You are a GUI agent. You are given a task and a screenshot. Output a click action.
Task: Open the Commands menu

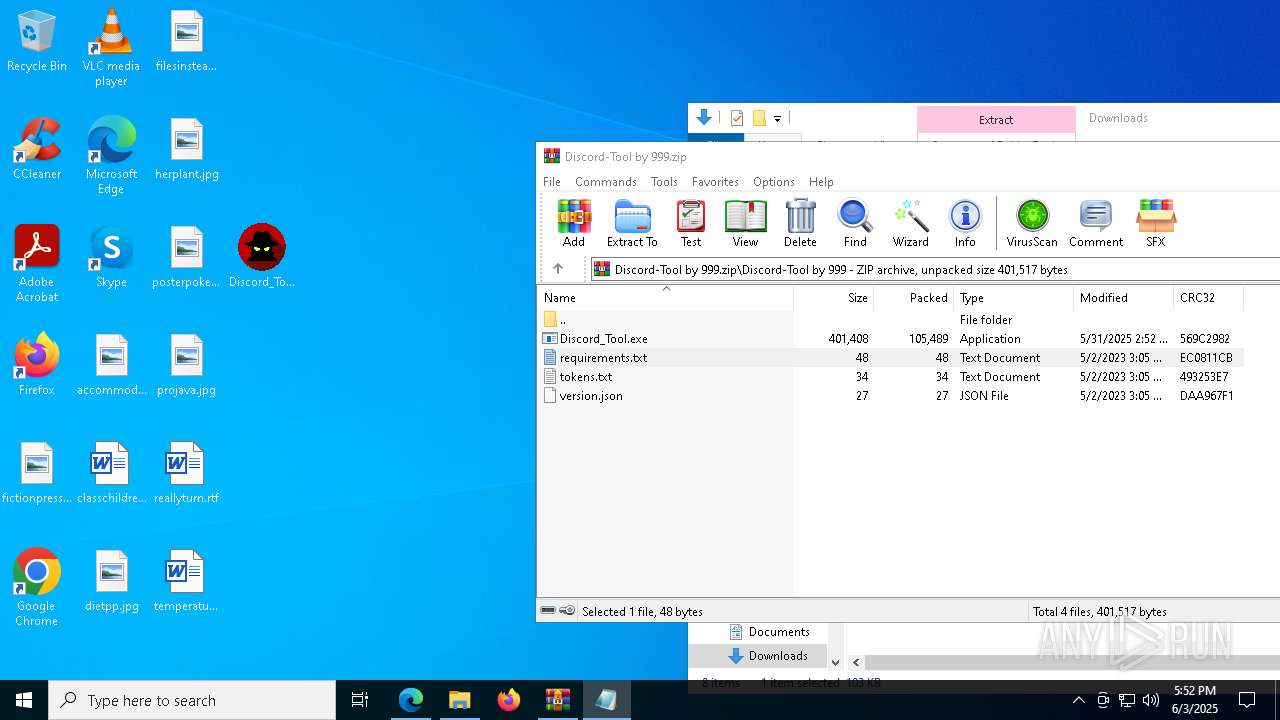[606, 182]
